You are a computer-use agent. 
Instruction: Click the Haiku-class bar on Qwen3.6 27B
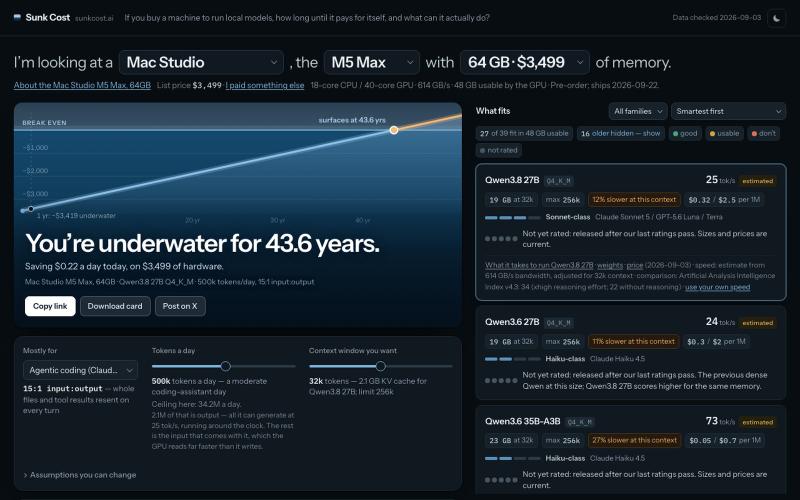point(512,359)
